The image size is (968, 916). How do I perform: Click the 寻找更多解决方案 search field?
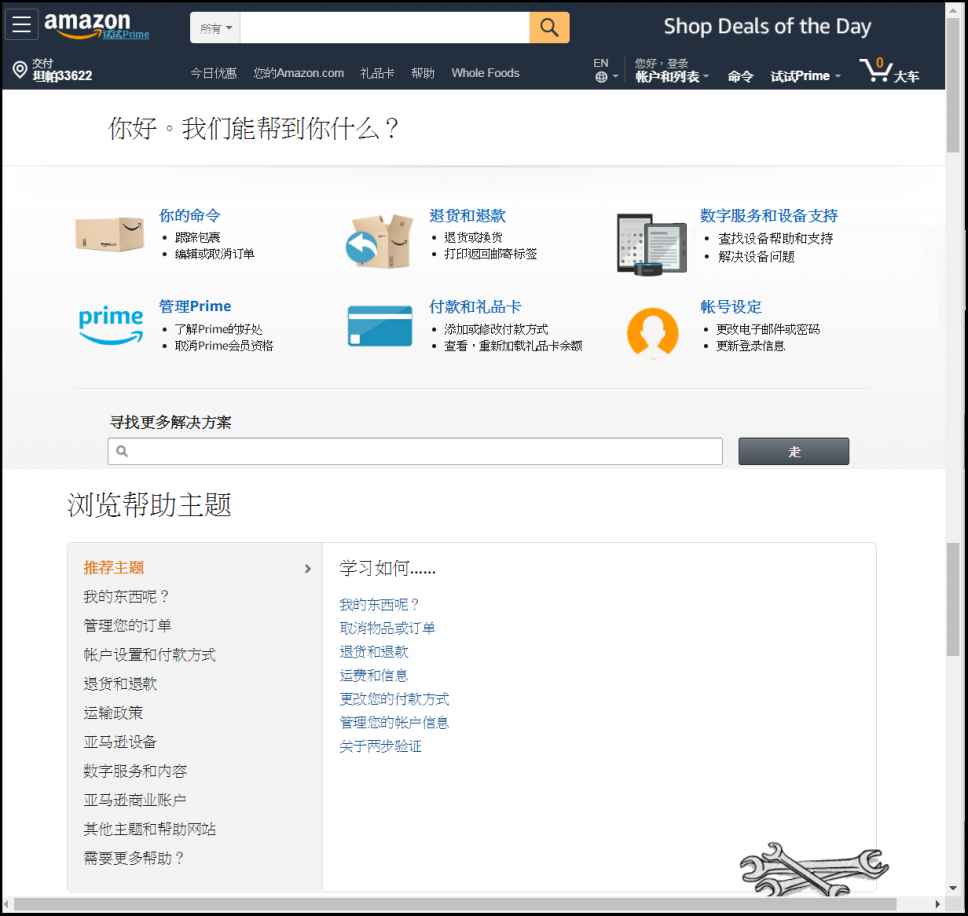pos(415,451)
